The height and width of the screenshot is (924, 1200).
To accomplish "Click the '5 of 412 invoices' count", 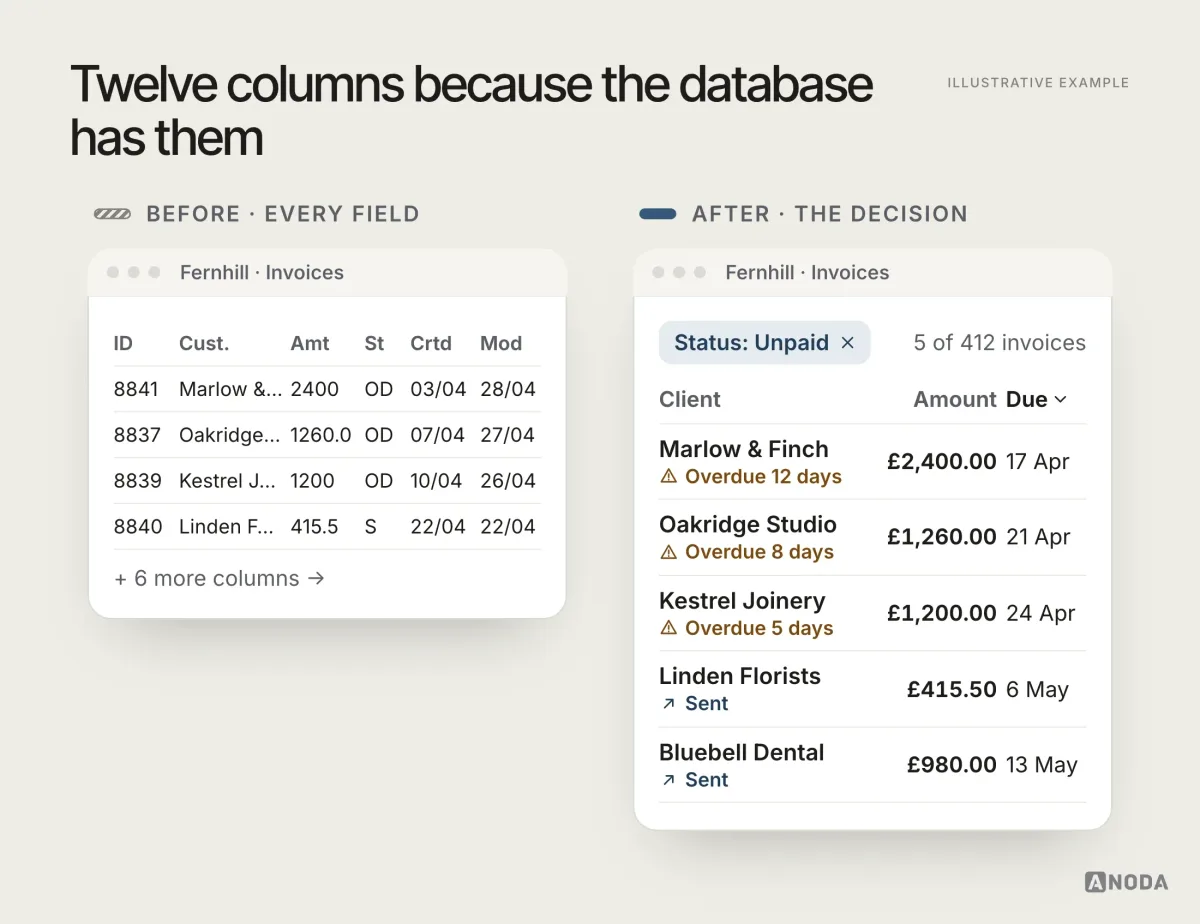I will point(999,343).
